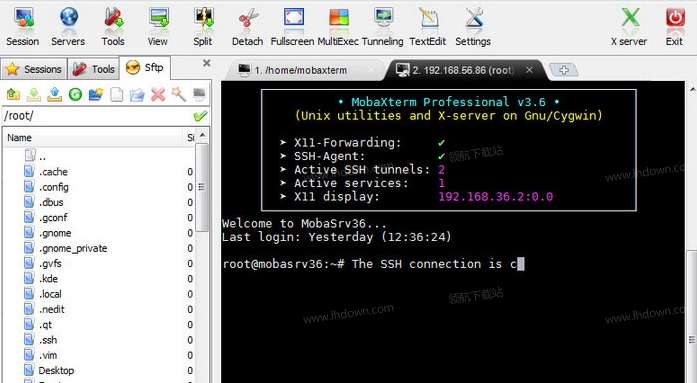The image size is (697, 383).
Task: Click the SFTP download icon
Action: [34, 94]
